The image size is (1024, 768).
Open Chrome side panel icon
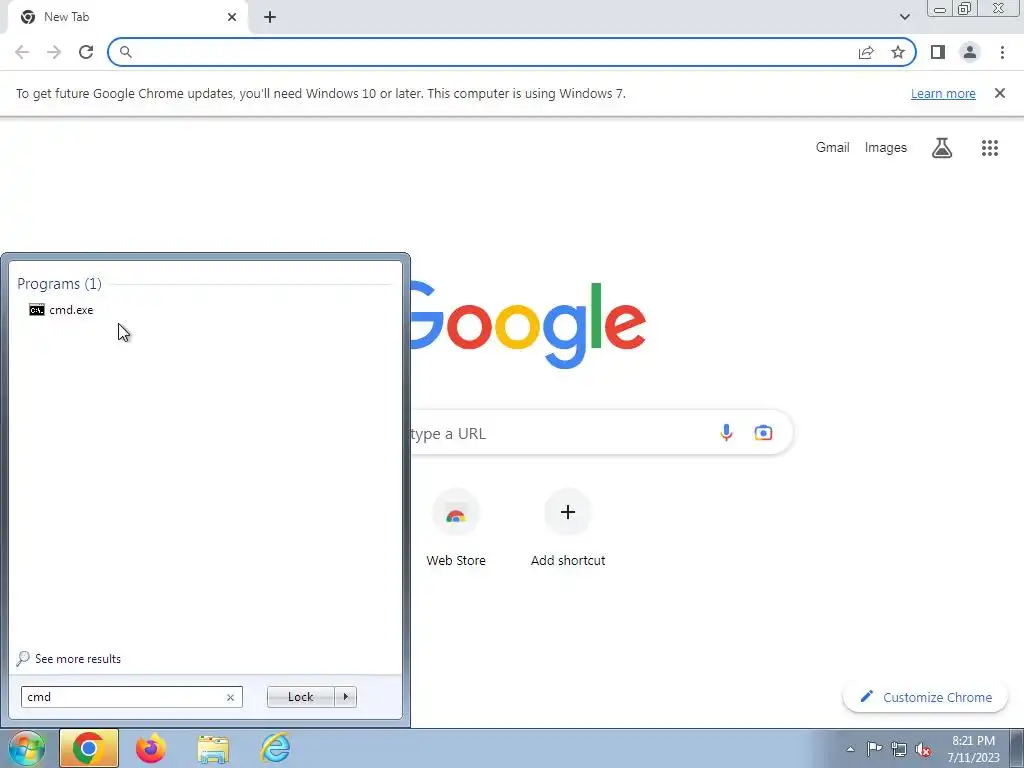tap(938, 52)
